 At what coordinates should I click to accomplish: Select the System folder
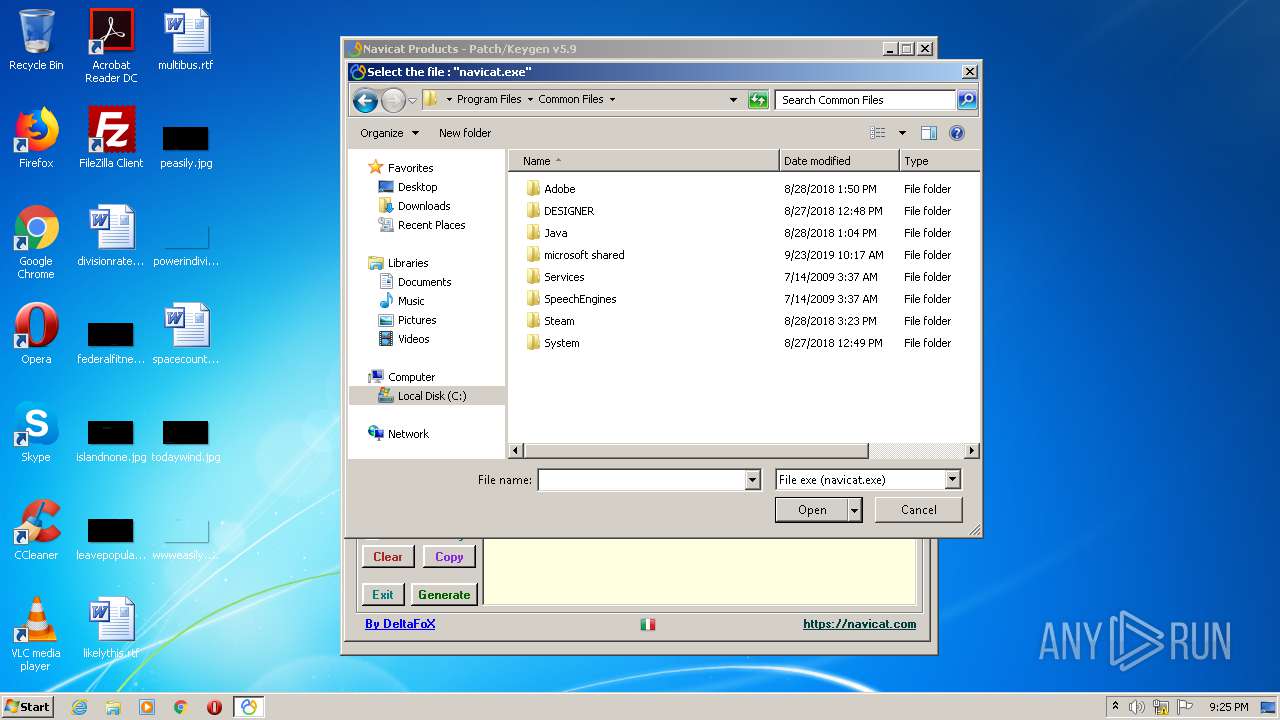561,343
